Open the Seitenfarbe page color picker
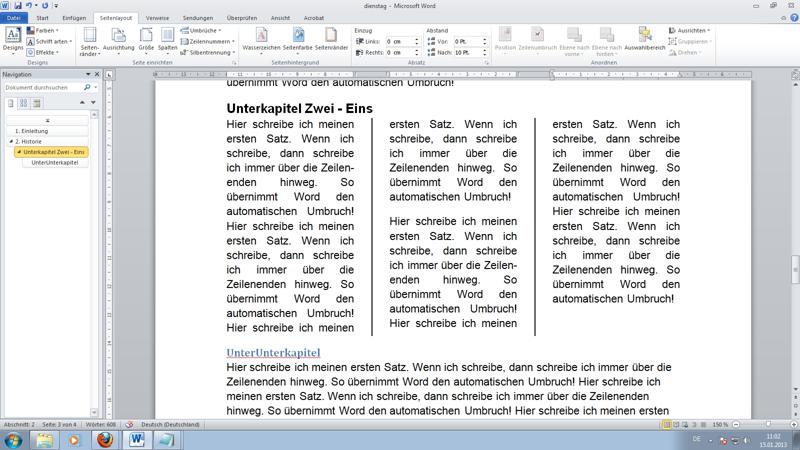Image resolution: width=800 pixels, height=450 pixels. coord(298,40)
